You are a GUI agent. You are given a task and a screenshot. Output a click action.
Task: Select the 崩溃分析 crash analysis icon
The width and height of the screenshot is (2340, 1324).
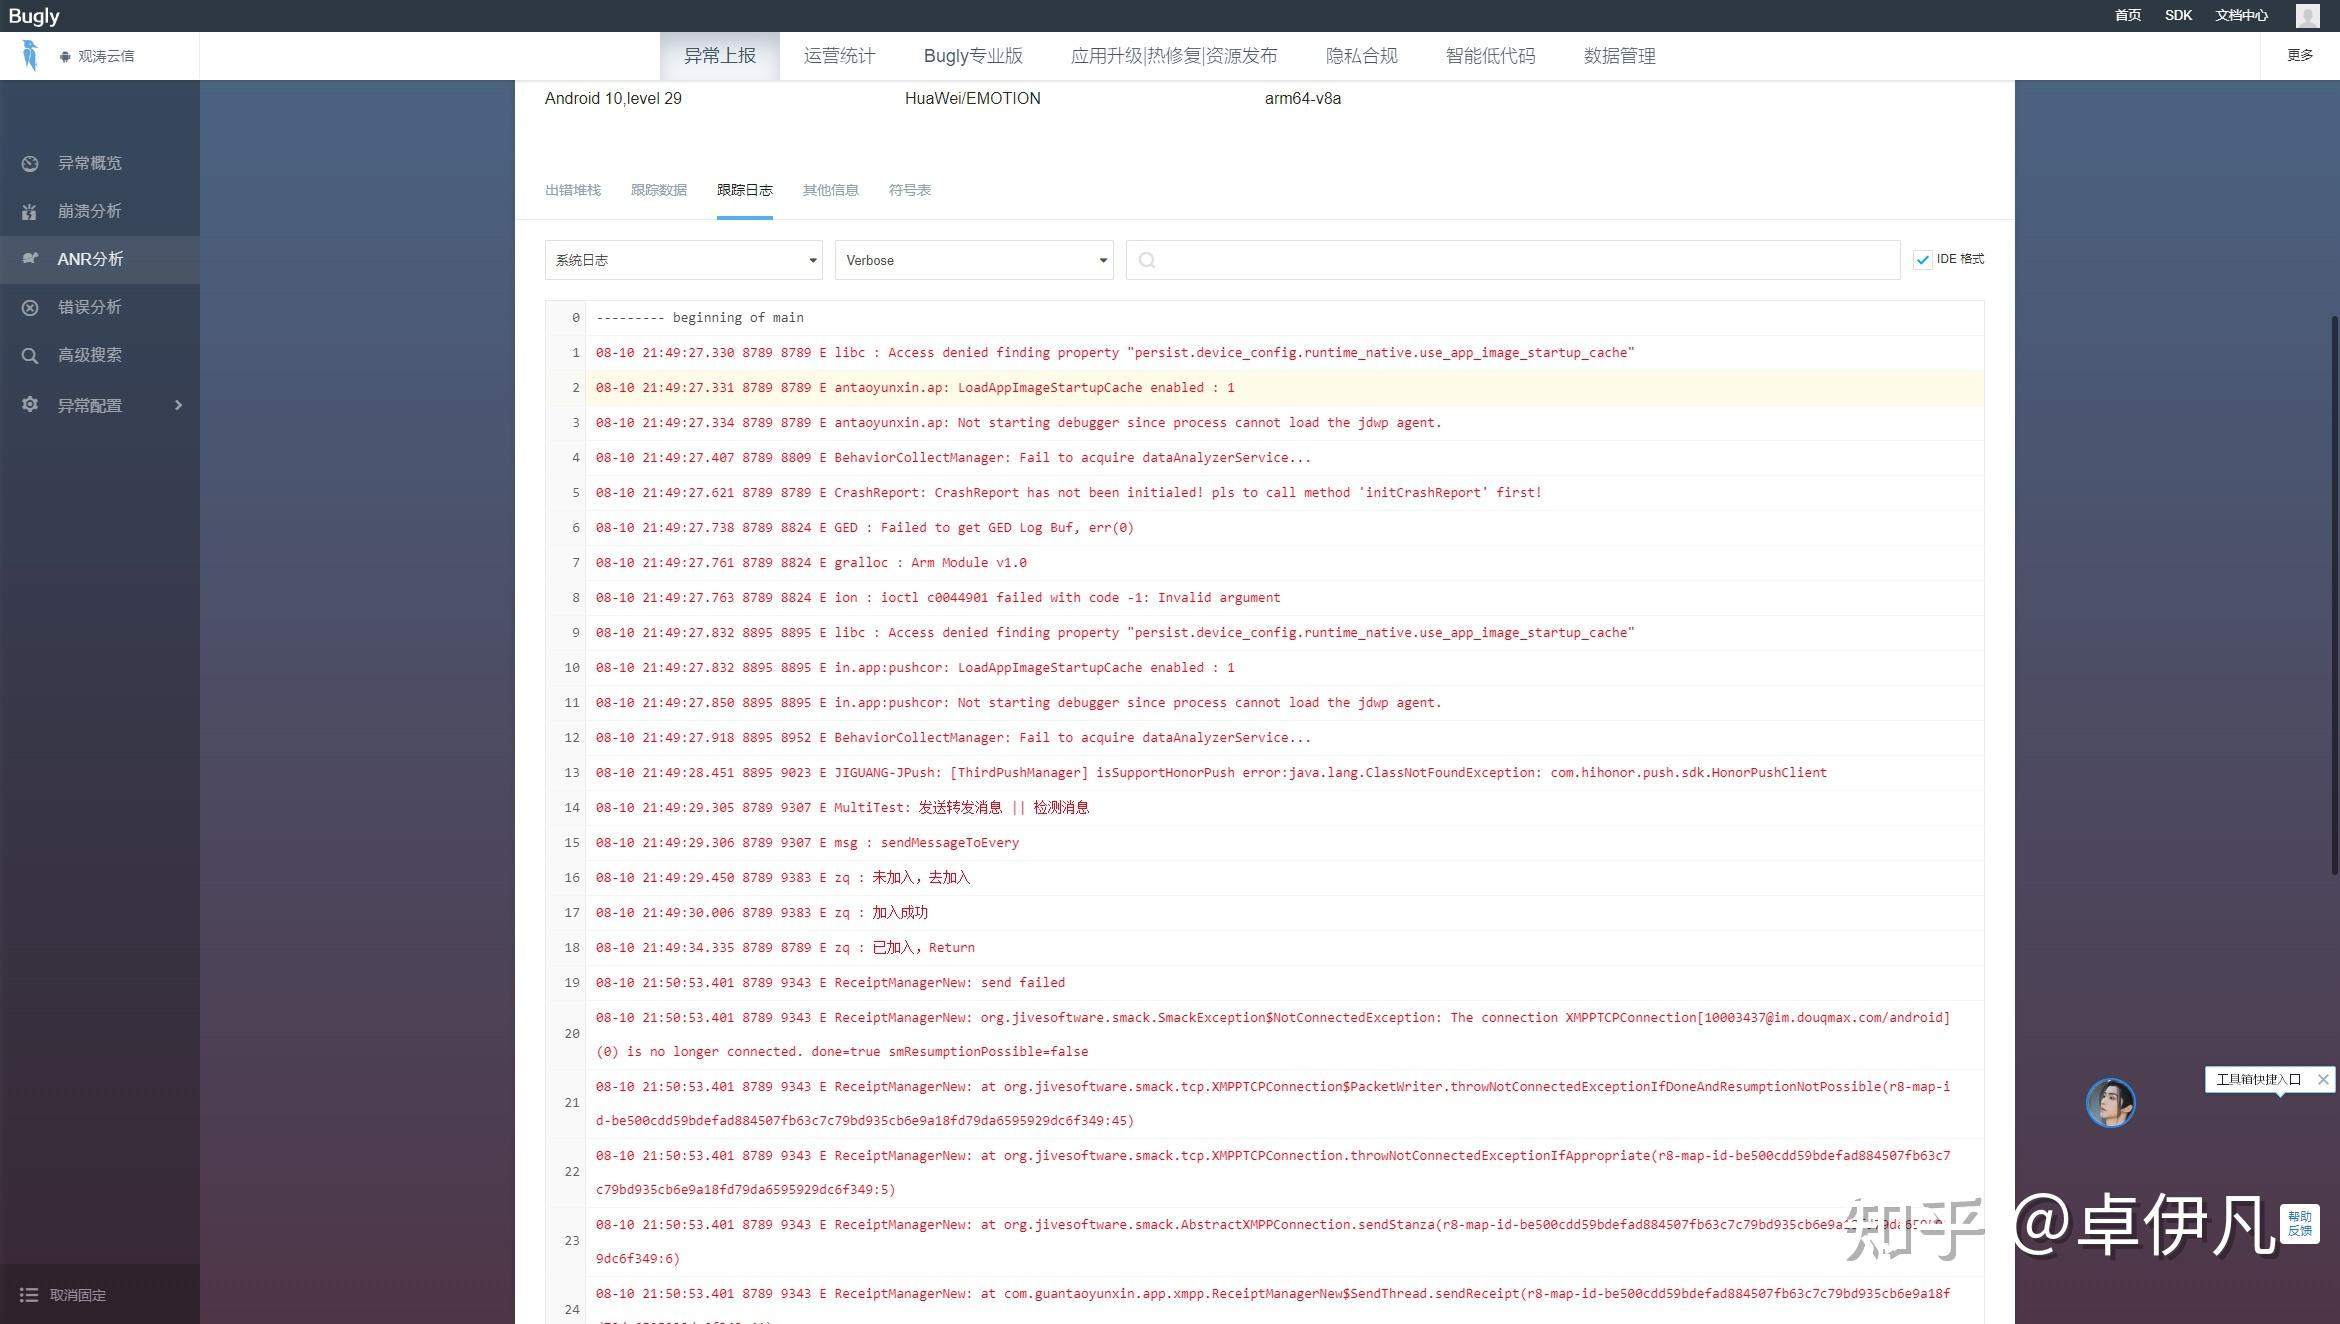(30, 211)
